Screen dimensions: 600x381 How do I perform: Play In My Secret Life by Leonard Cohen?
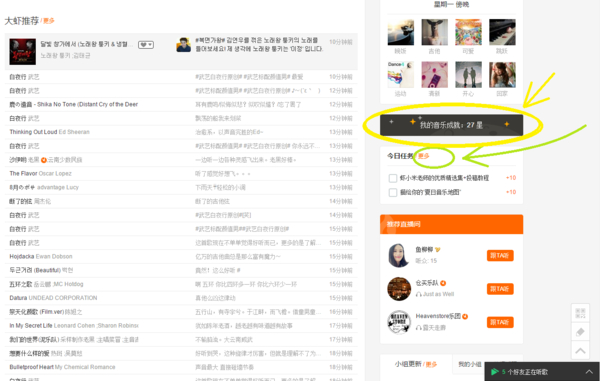[74, 326]
